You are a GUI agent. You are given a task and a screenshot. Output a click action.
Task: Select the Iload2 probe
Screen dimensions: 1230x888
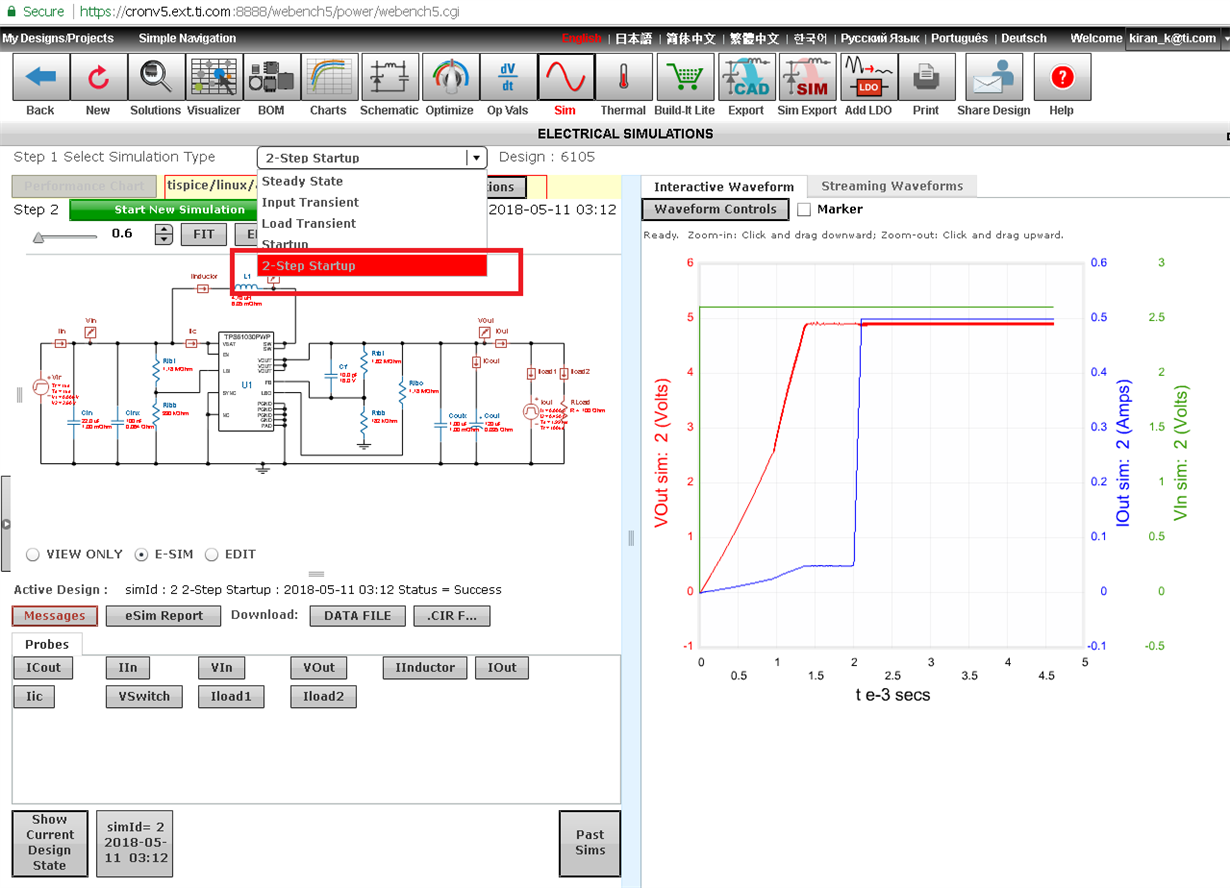coord(323,697)
